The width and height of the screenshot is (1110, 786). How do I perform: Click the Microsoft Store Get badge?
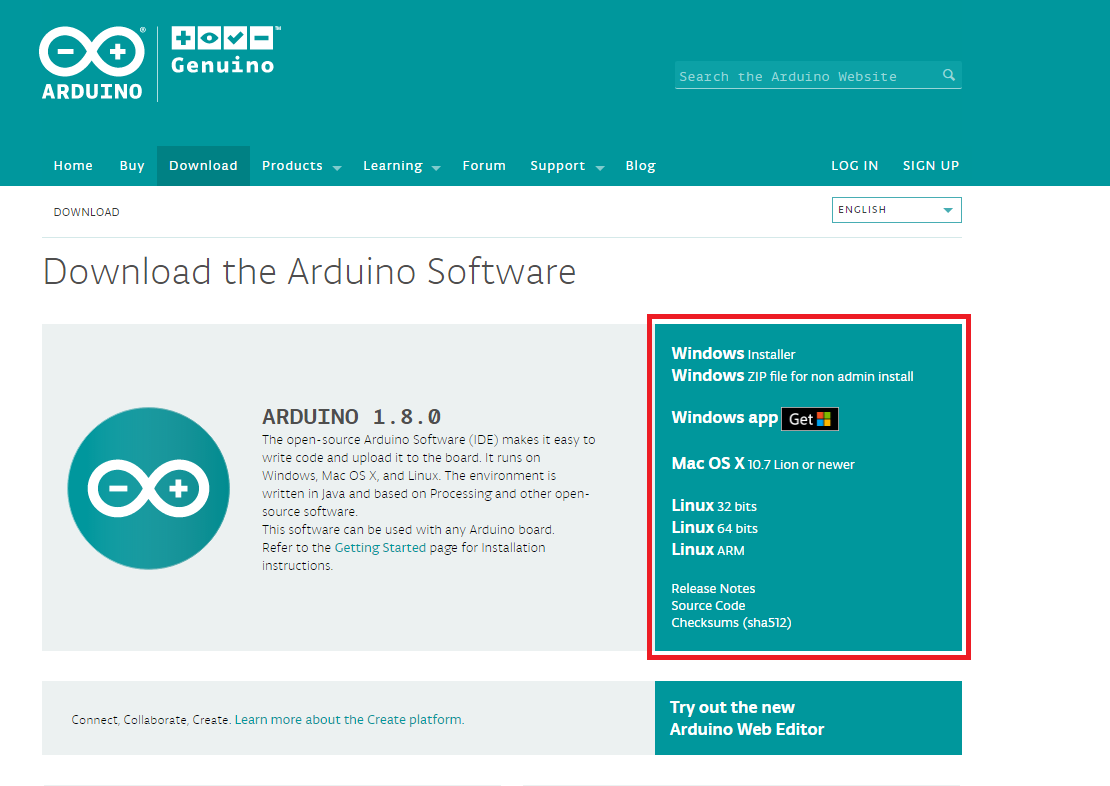(x=810, y=419)
